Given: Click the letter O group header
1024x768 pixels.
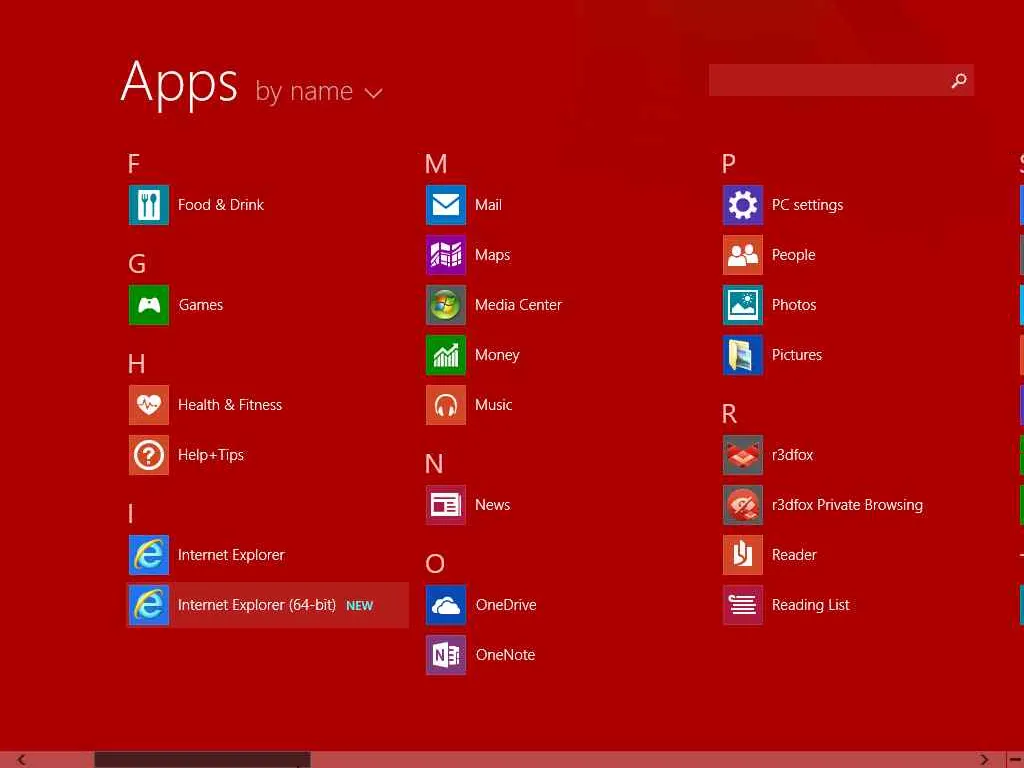Looking at the screenshot, I should [x=435, y=564].
